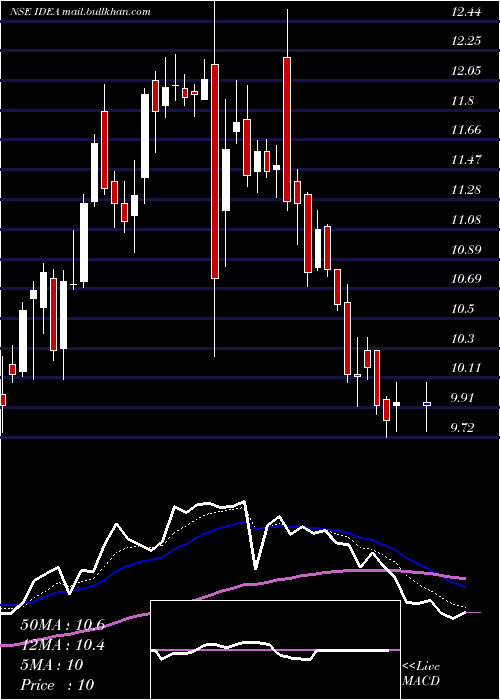Click the 10.5 price axis label
The image size is (500, 700).
click(x=462, y=308)
